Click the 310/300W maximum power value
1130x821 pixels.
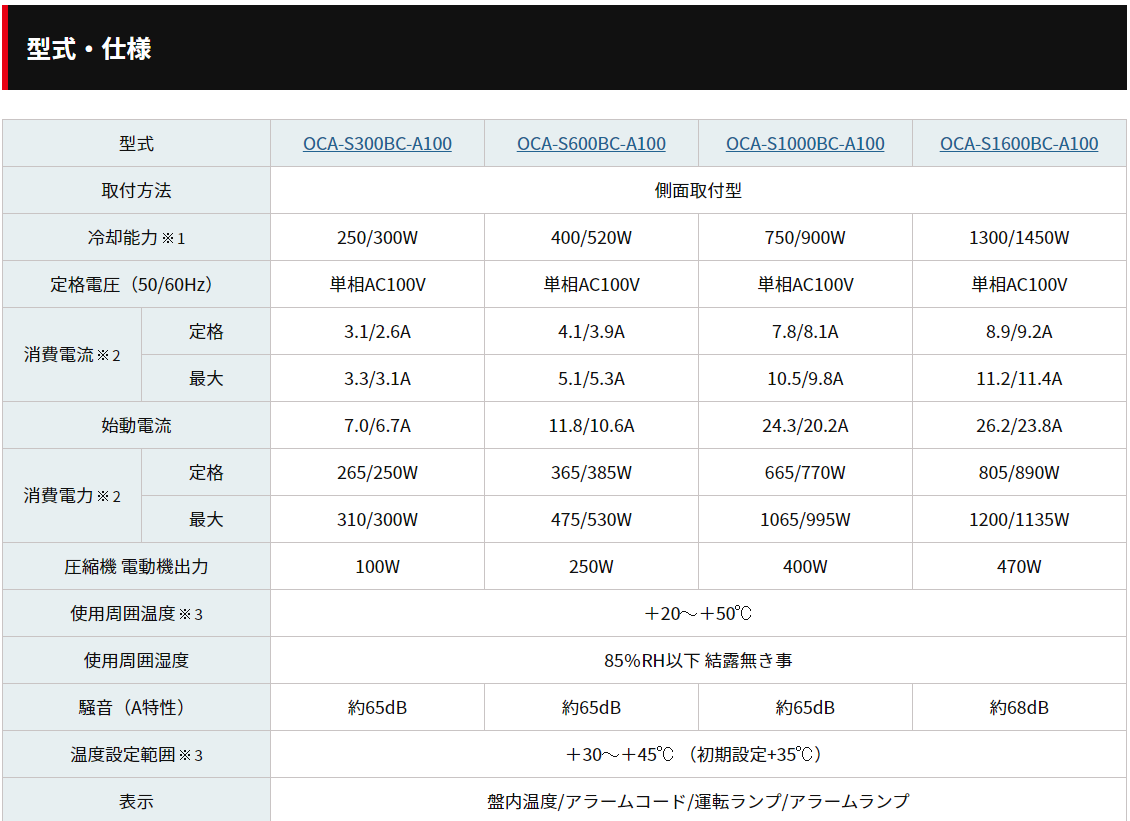[x=377, y=519]
